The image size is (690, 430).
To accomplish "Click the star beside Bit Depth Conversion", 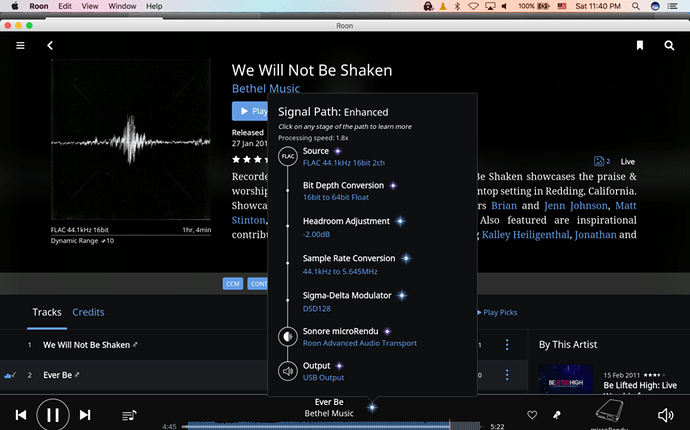I will coord(393,186).
